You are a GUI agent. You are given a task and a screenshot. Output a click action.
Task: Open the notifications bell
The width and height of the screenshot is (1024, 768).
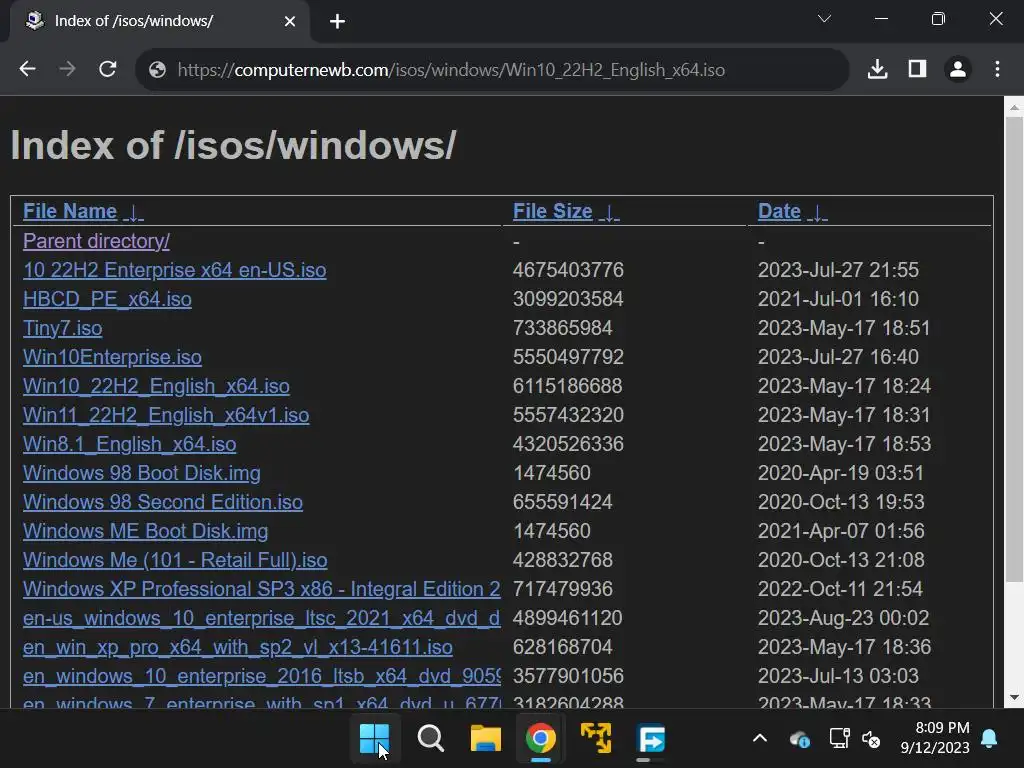989,738
